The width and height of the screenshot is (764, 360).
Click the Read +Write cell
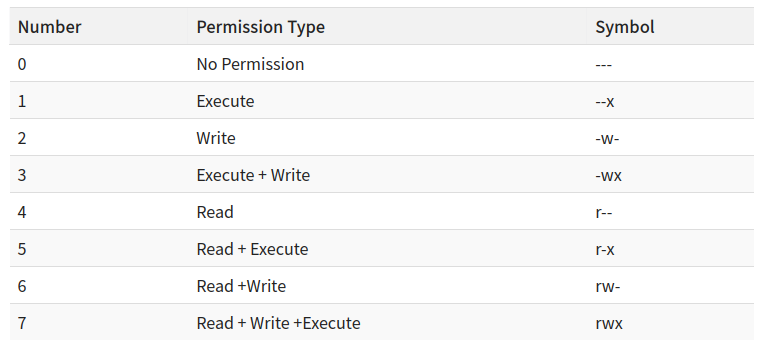click(241, 286)
